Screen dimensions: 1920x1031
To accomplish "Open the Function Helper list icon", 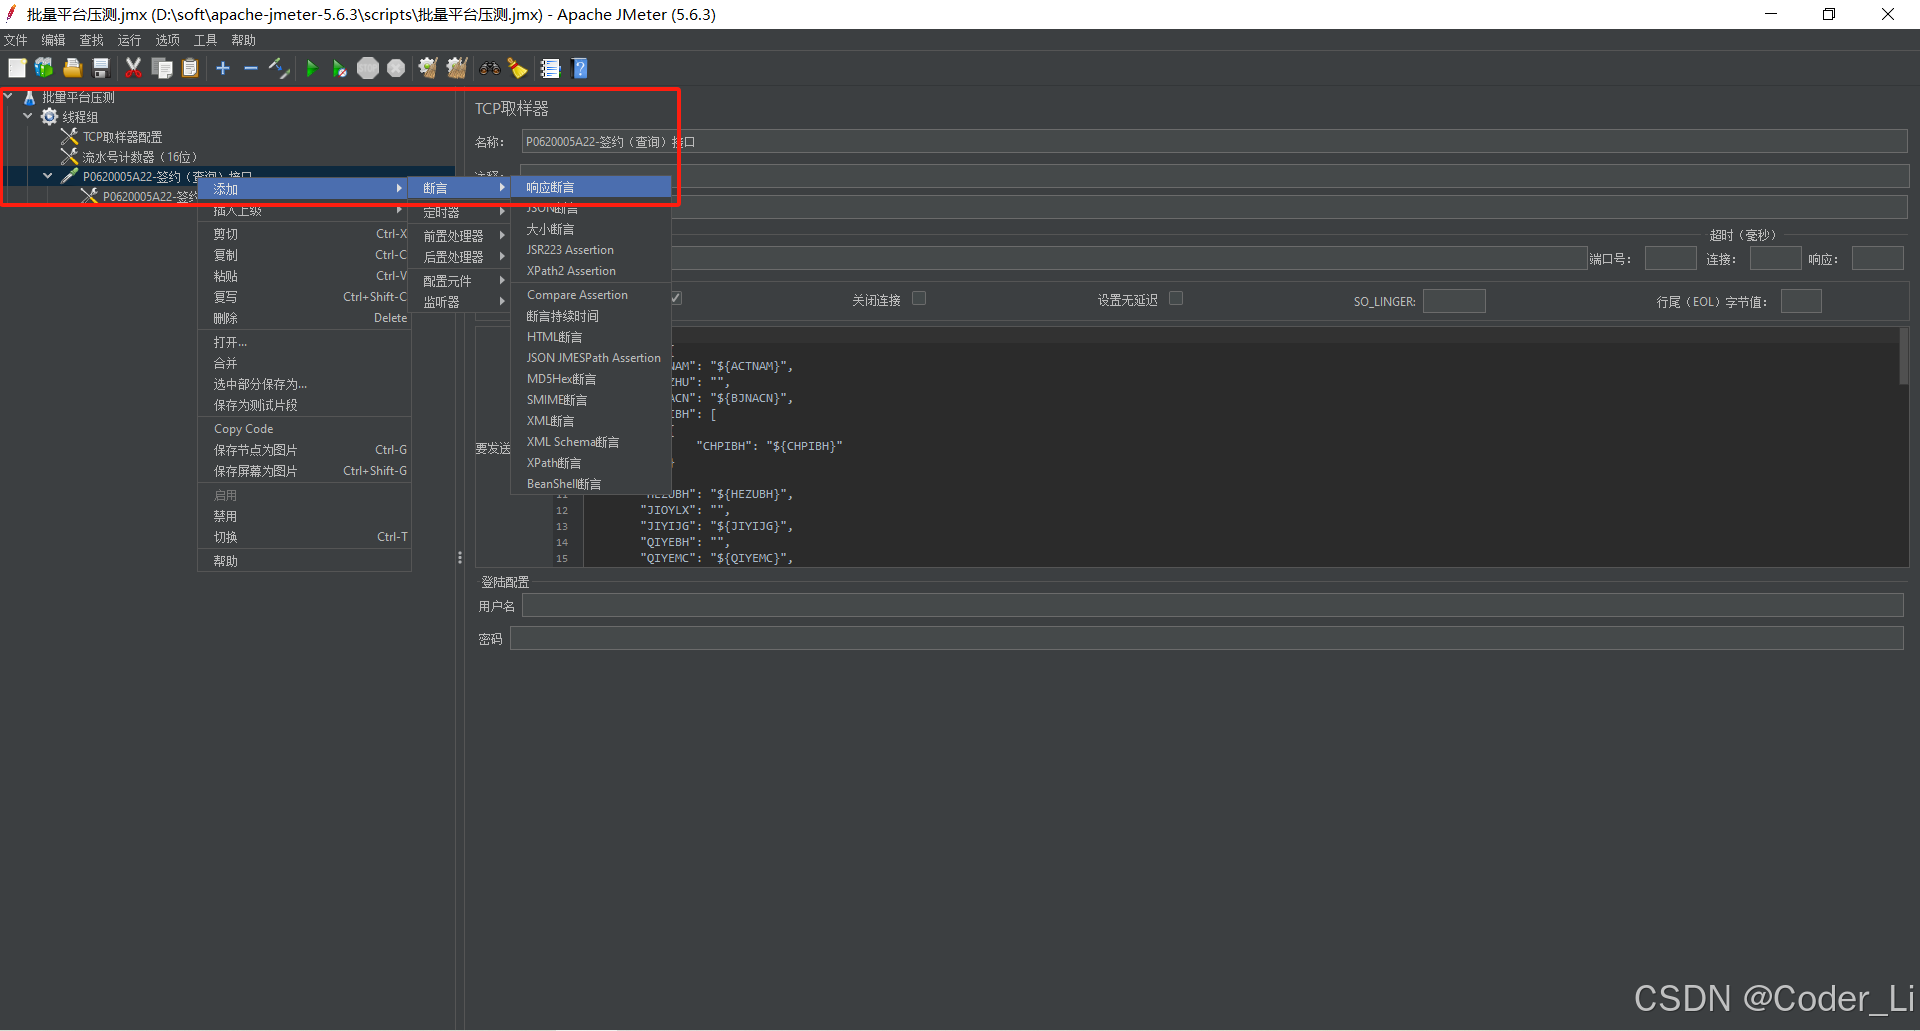I will click(x=550, y=68).
